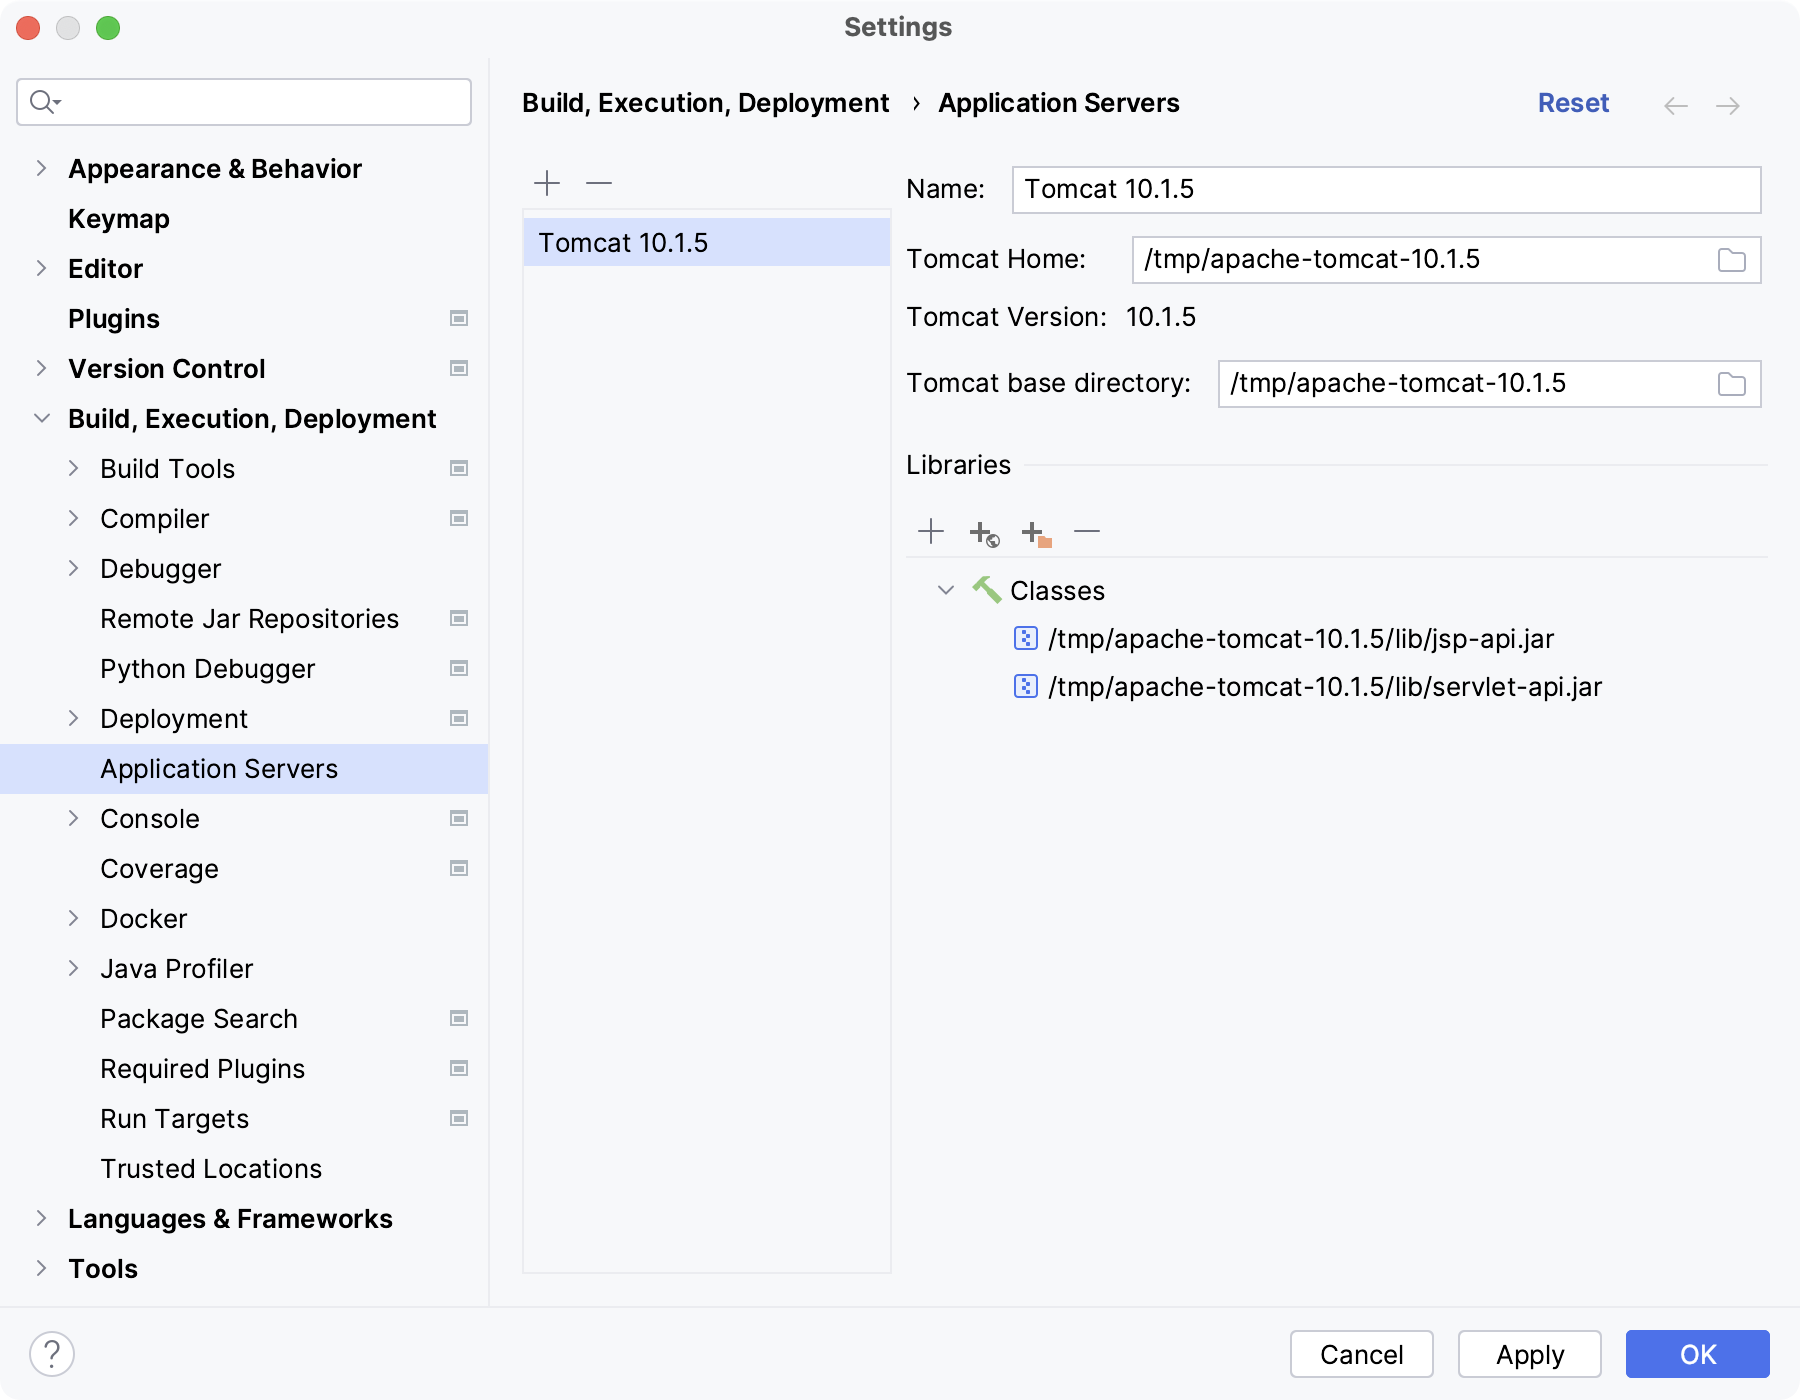Collapse the Classes library node
Screen dimensions: 1800x1400
click(946, 590)
